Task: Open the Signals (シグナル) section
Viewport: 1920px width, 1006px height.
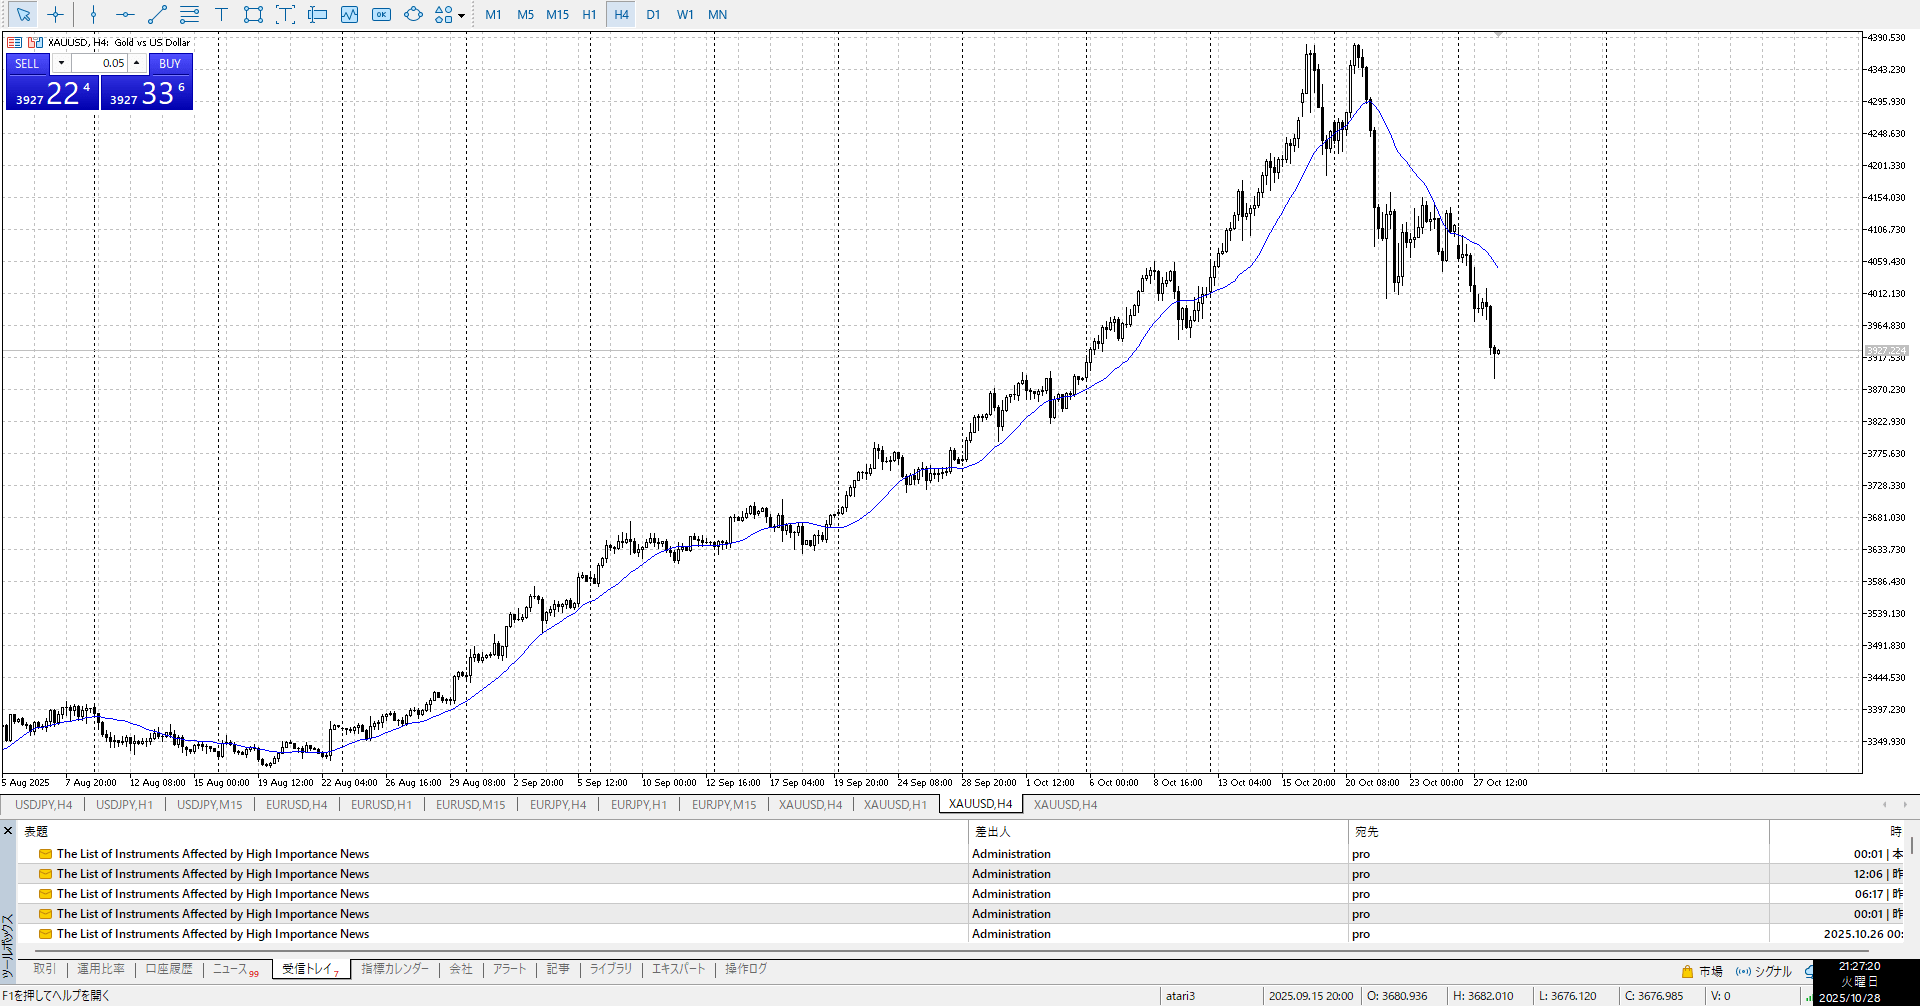Action: (x=1765, y=971)
